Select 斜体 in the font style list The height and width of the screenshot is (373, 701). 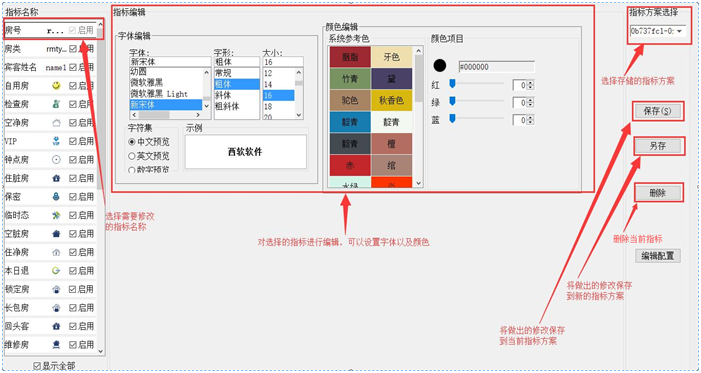pos(223,95)
